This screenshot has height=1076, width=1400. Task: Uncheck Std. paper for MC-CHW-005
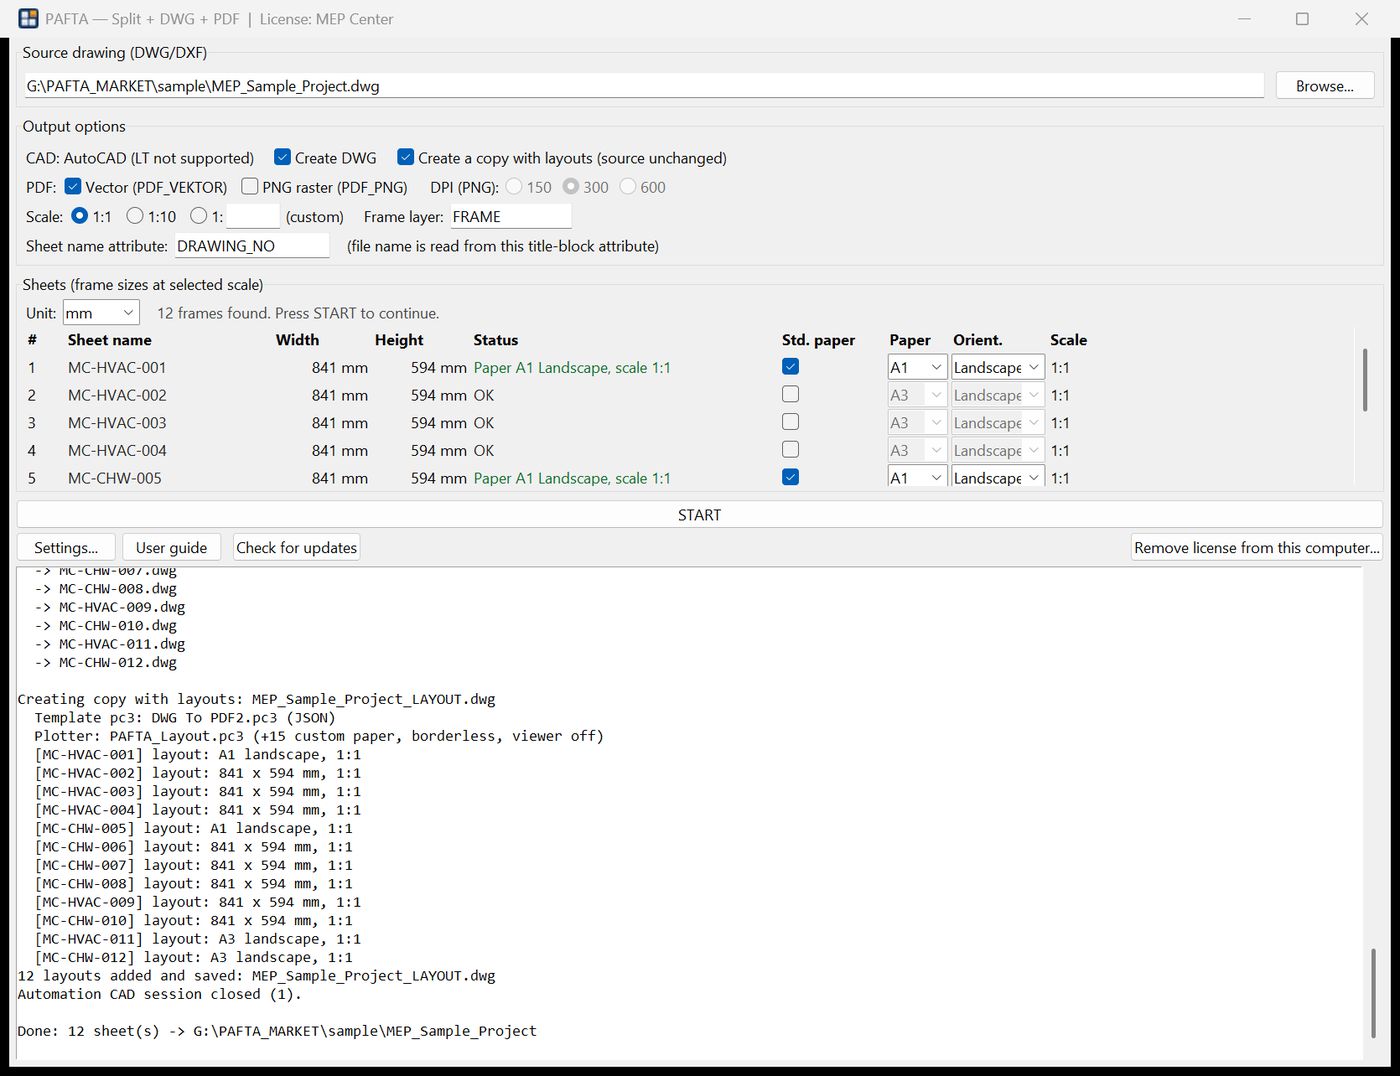(790, 477)
